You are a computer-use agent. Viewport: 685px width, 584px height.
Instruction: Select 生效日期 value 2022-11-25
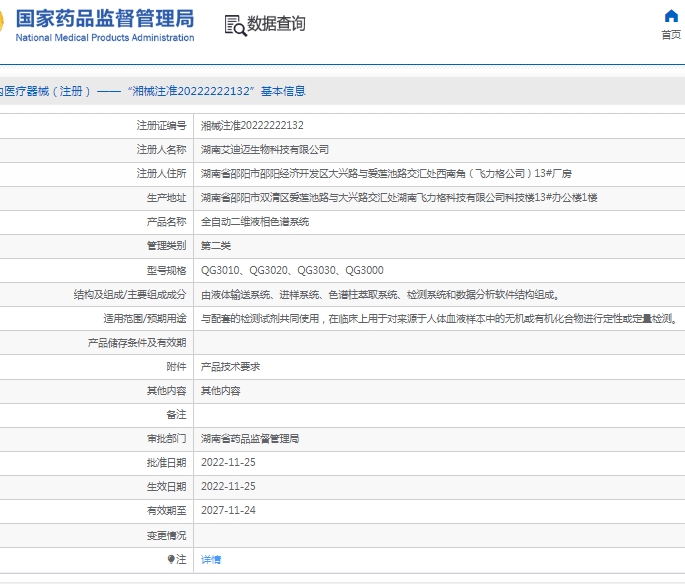tap(228, 487)
